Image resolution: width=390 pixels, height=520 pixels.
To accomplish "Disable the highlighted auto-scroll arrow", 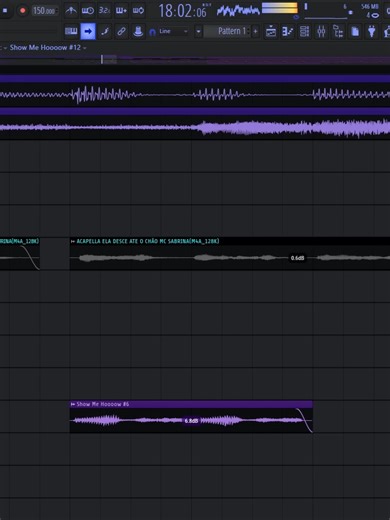I will coord(88,31).
